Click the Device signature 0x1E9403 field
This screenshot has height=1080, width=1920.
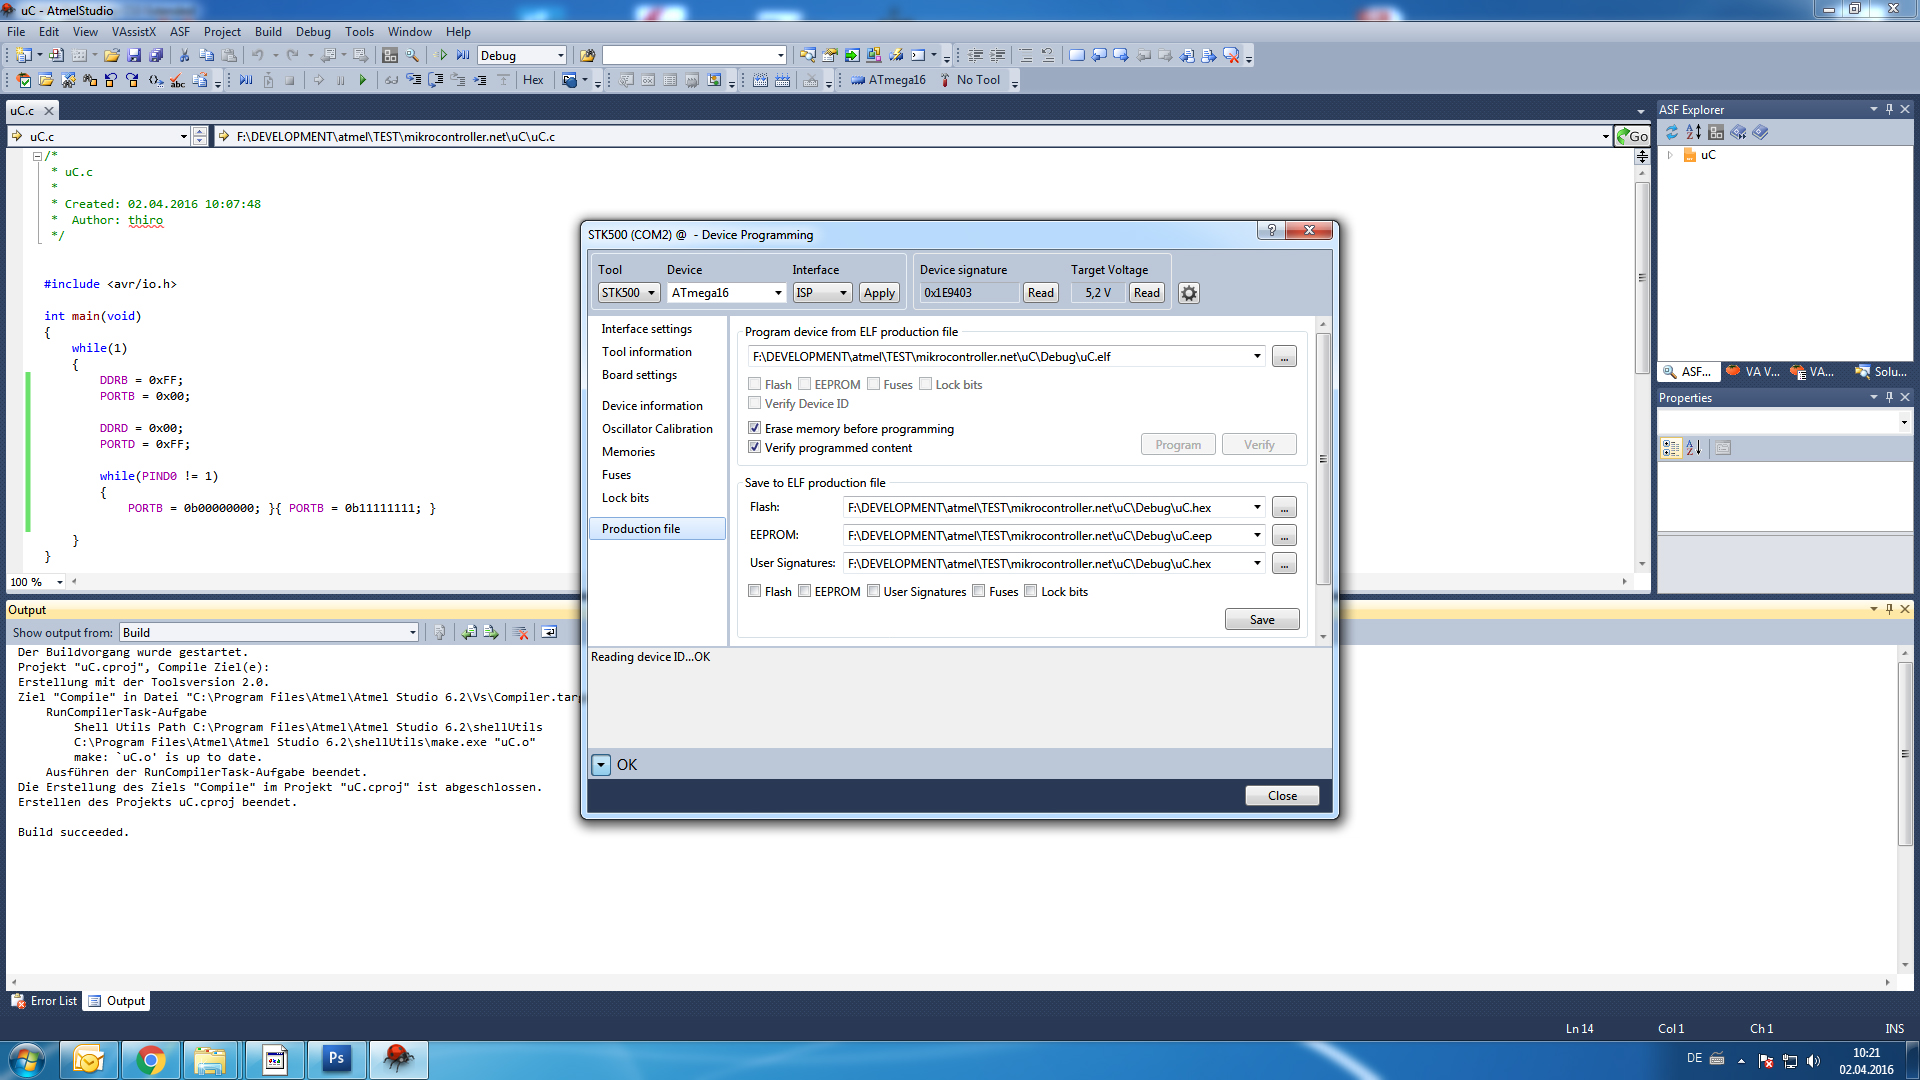[x=969, y=293]
